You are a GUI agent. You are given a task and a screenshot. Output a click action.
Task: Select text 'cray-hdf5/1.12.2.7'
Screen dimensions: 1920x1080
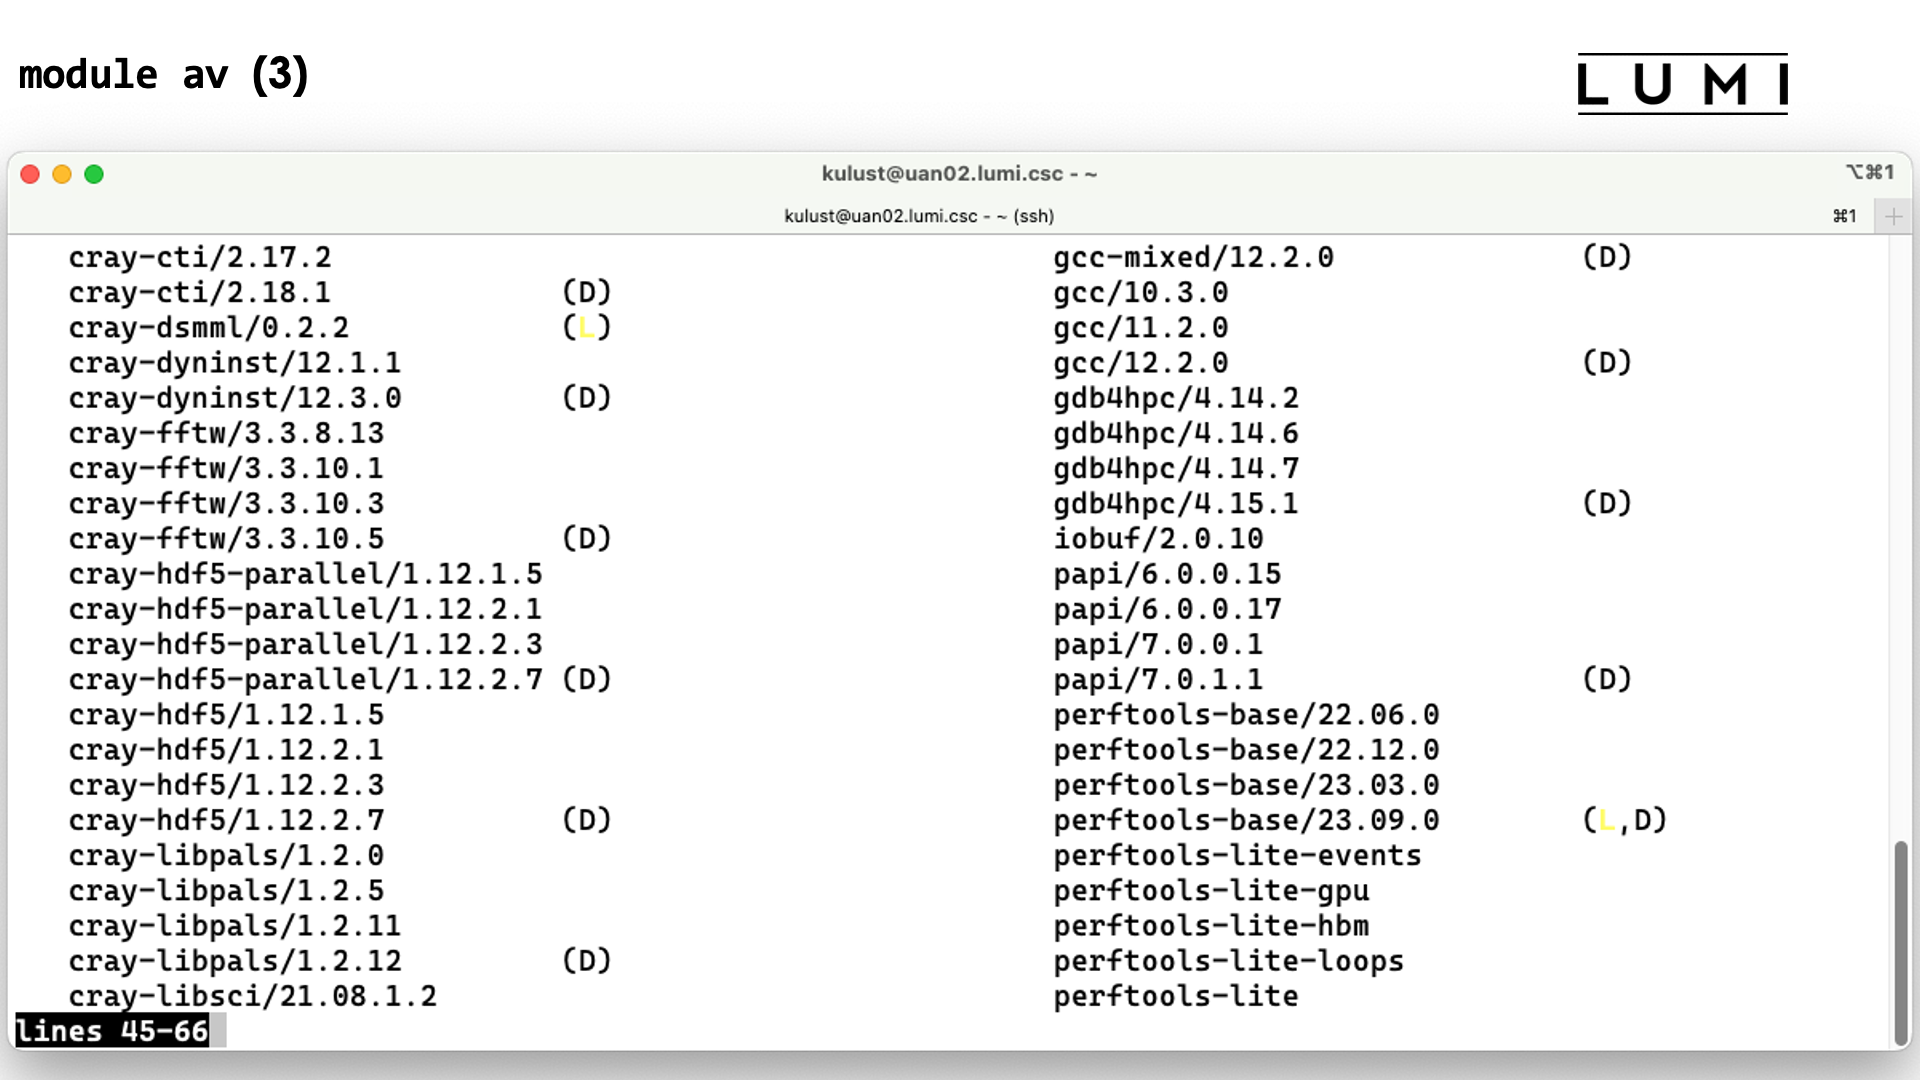(x=226, y=820)
